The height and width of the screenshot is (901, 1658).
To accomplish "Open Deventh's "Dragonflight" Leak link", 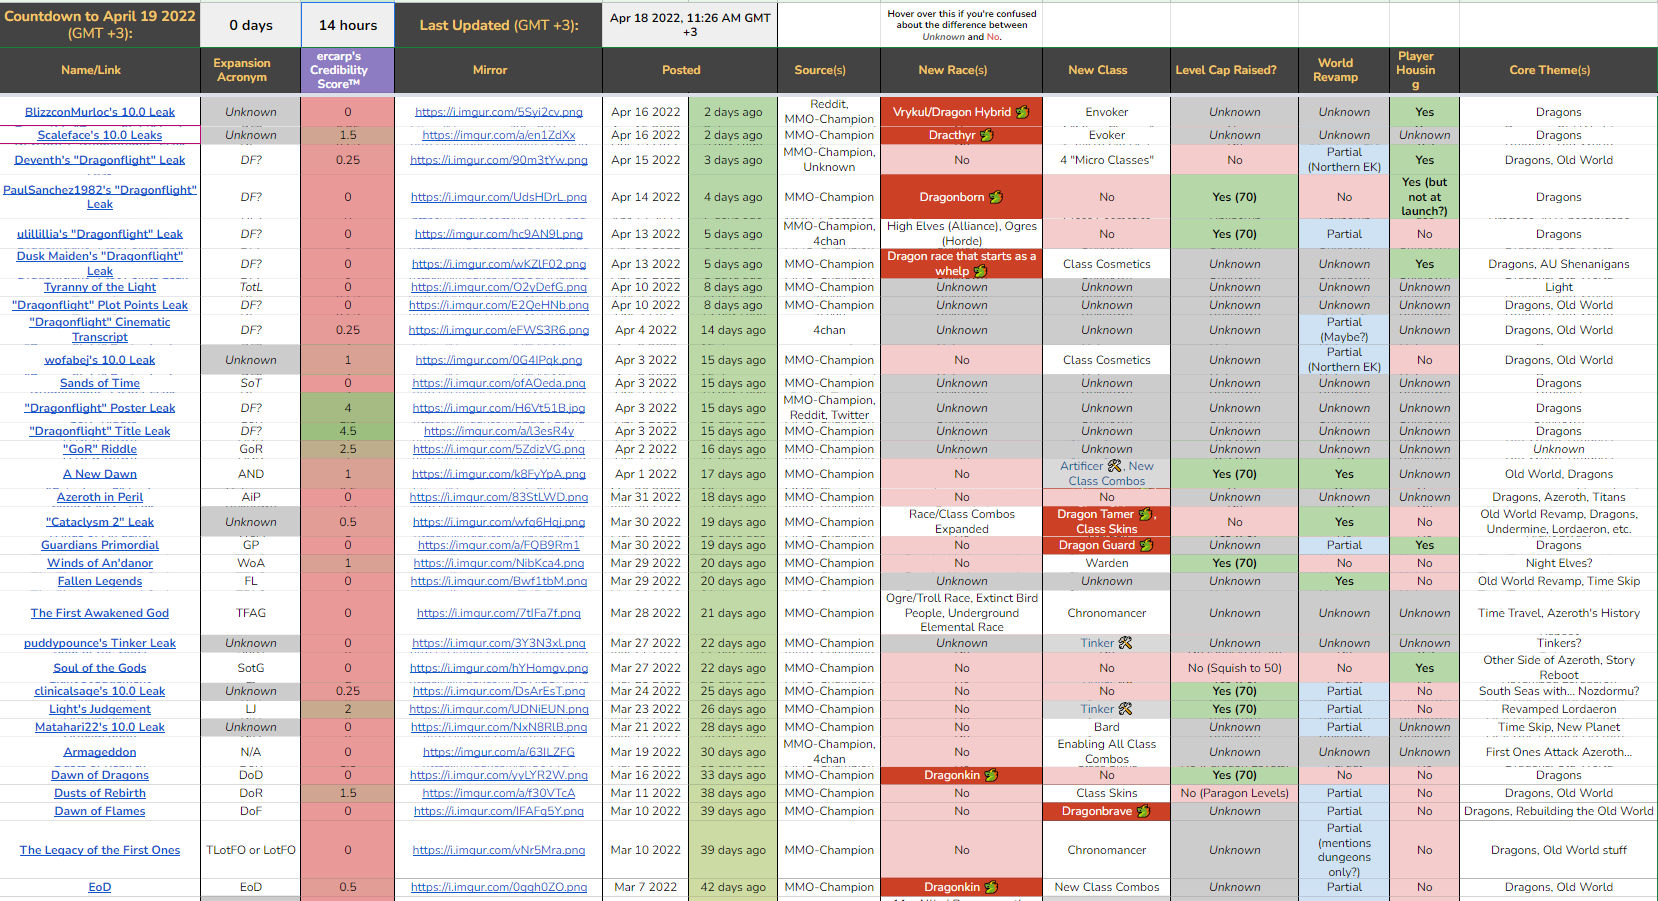I will [x=100, y=160].
